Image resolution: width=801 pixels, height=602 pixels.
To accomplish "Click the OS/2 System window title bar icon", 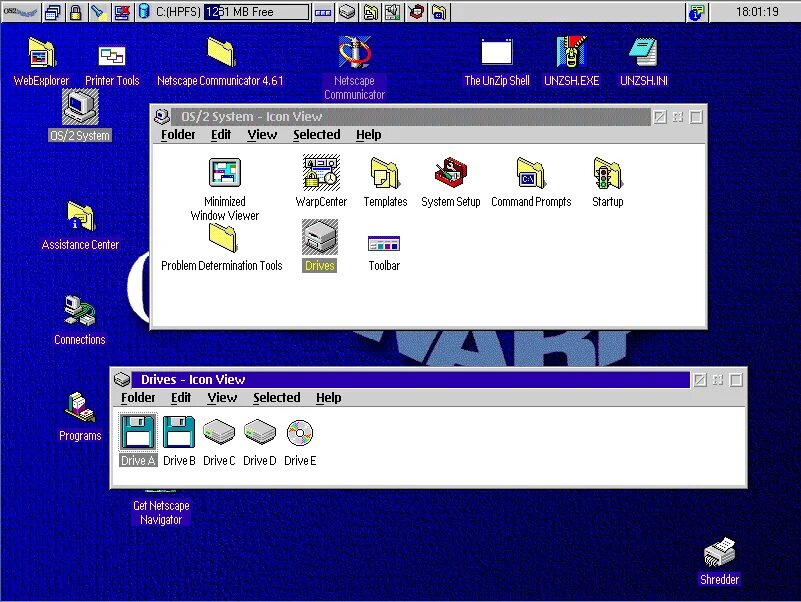I will (162, 117).
